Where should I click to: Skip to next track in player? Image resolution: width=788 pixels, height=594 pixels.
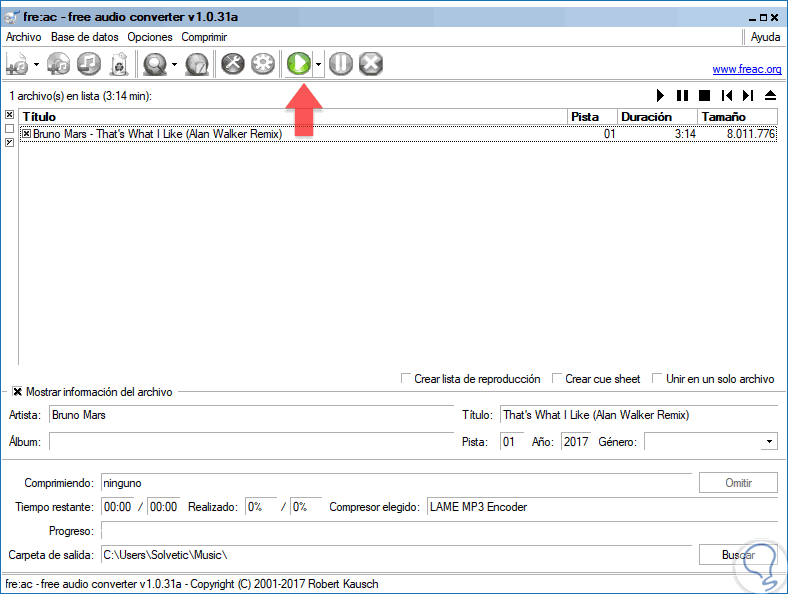[x=748, y=95]
